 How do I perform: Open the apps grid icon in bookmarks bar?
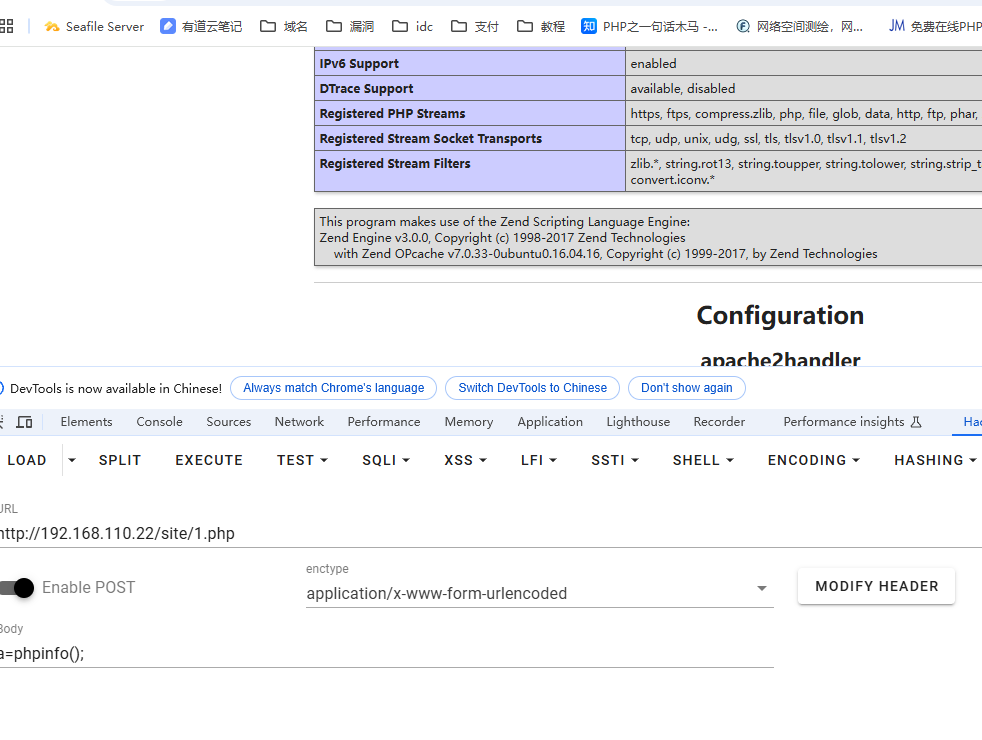7,26
